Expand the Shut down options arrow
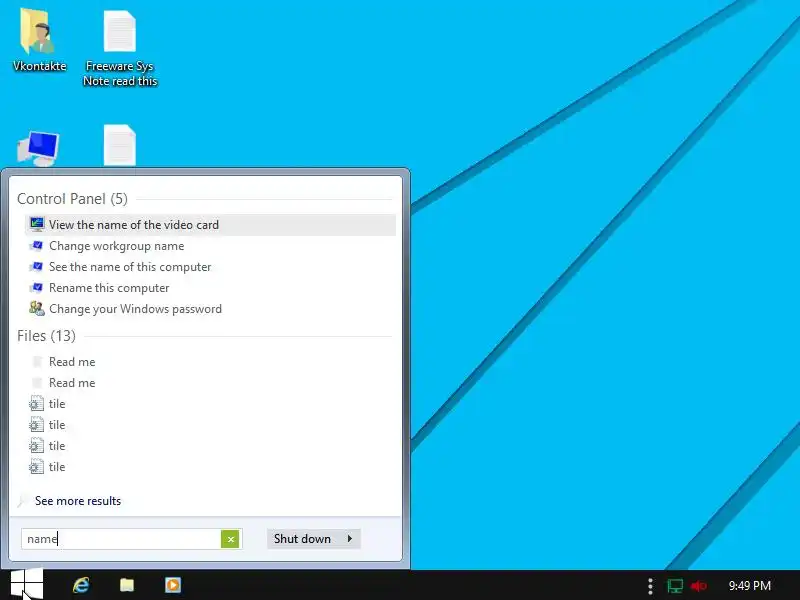 click(x=349, y=539)
